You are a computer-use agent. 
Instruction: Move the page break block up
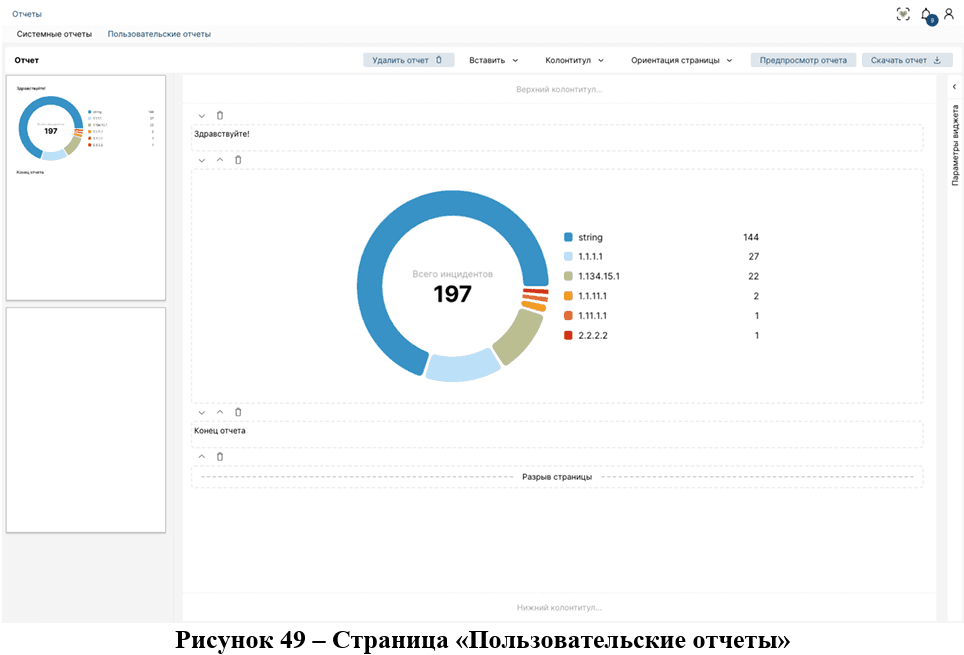point(202,457)
